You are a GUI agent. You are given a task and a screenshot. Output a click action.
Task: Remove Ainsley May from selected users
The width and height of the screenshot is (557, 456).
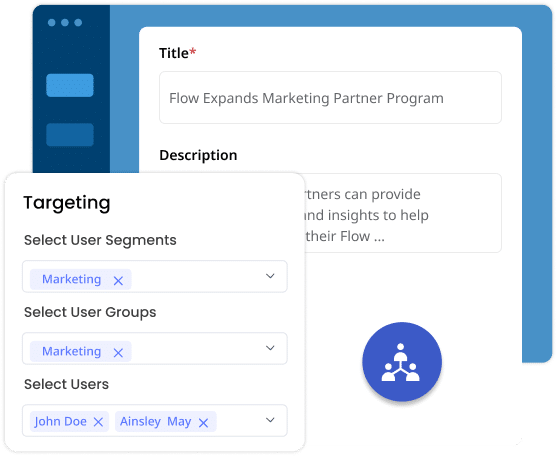pyautogui.click(x=204, y=423)
